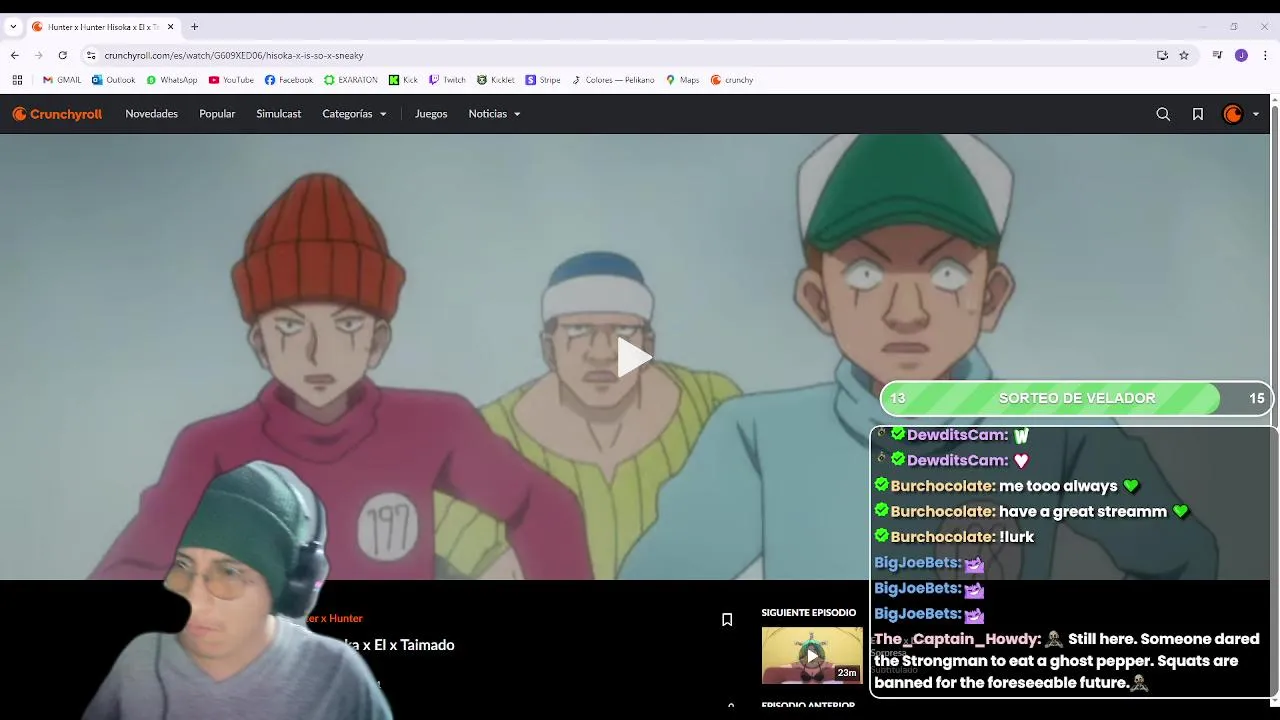Expand the account menu arrow beside avatar
Image resolution: width=1280 pixels, height=720 pixels.
click(1256, 114)
